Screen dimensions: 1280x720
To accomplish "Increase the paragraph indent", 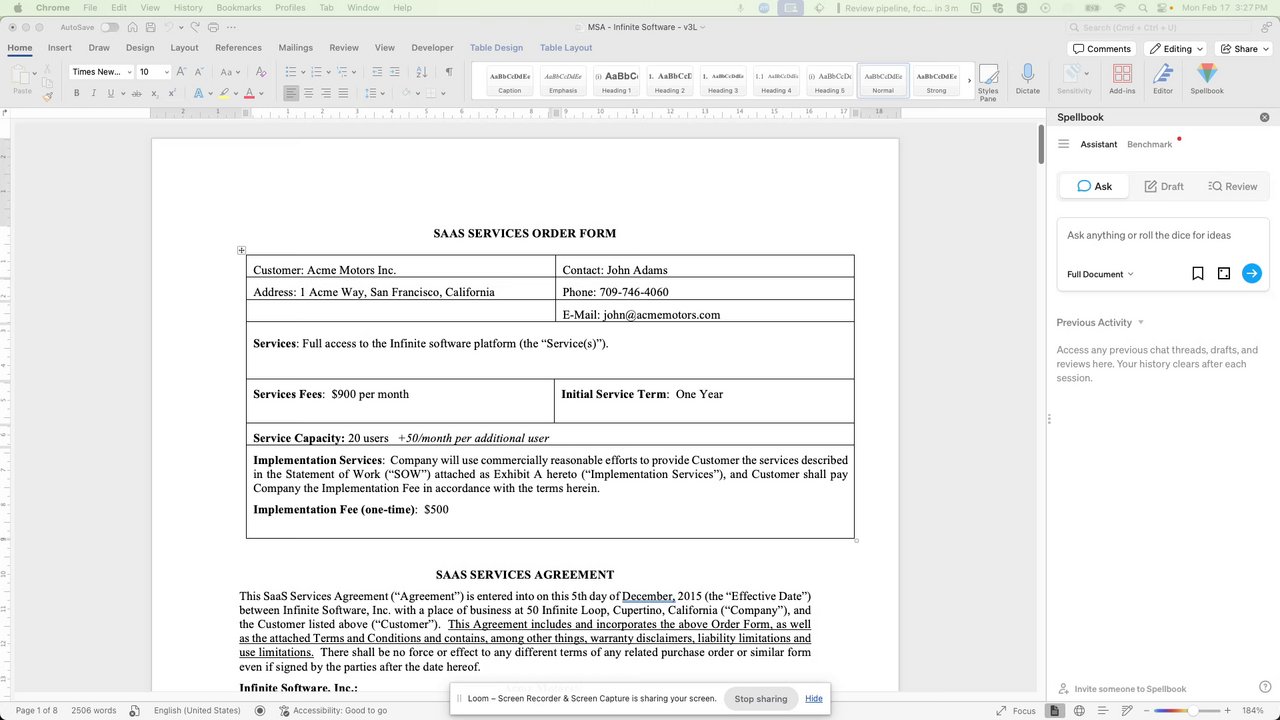I will pyautogui.click(x=396, y=72).
